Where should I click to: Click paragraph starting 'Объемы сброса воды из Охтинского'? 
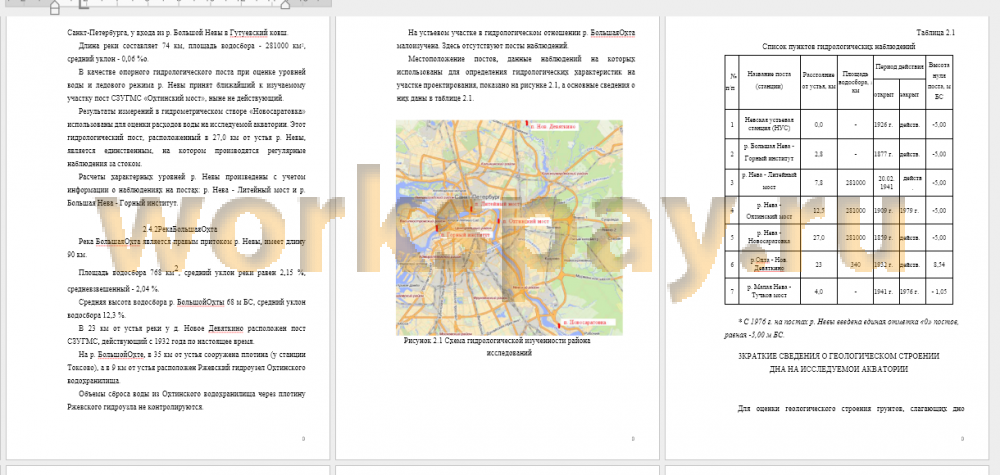(x=186, y=400)
